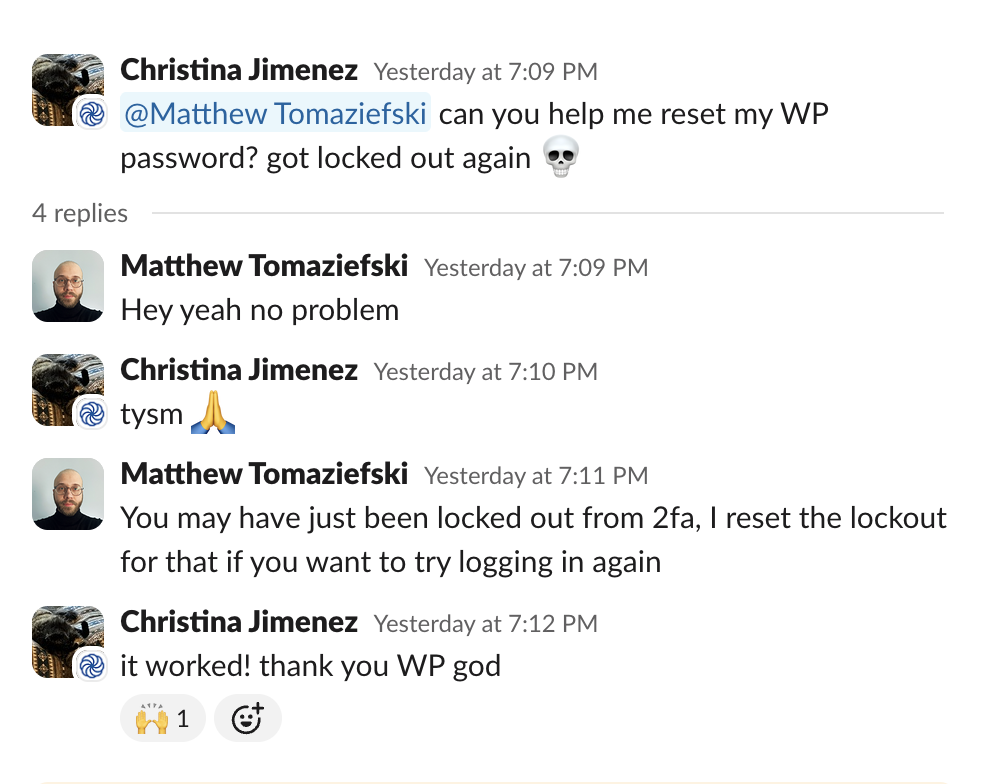
Task: Click the praying hands emoji after "tysm"
Action: pyautogui.click(x=212, y=414)
